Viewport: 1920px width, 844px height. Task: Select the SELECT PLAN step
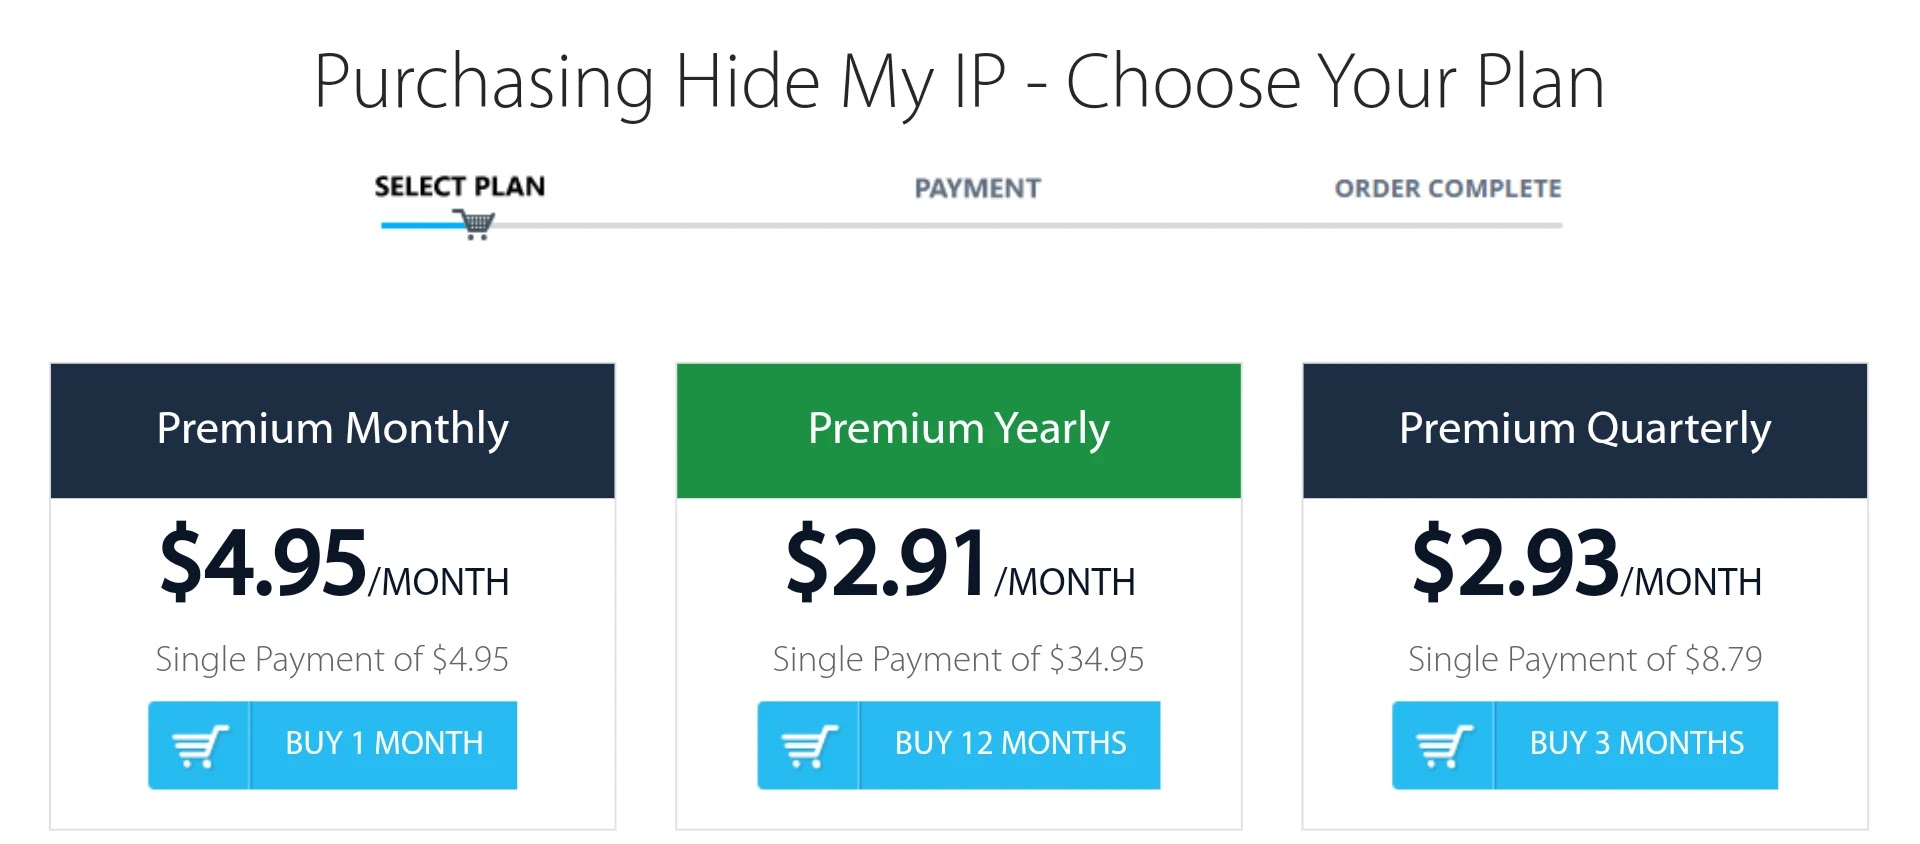460,187
